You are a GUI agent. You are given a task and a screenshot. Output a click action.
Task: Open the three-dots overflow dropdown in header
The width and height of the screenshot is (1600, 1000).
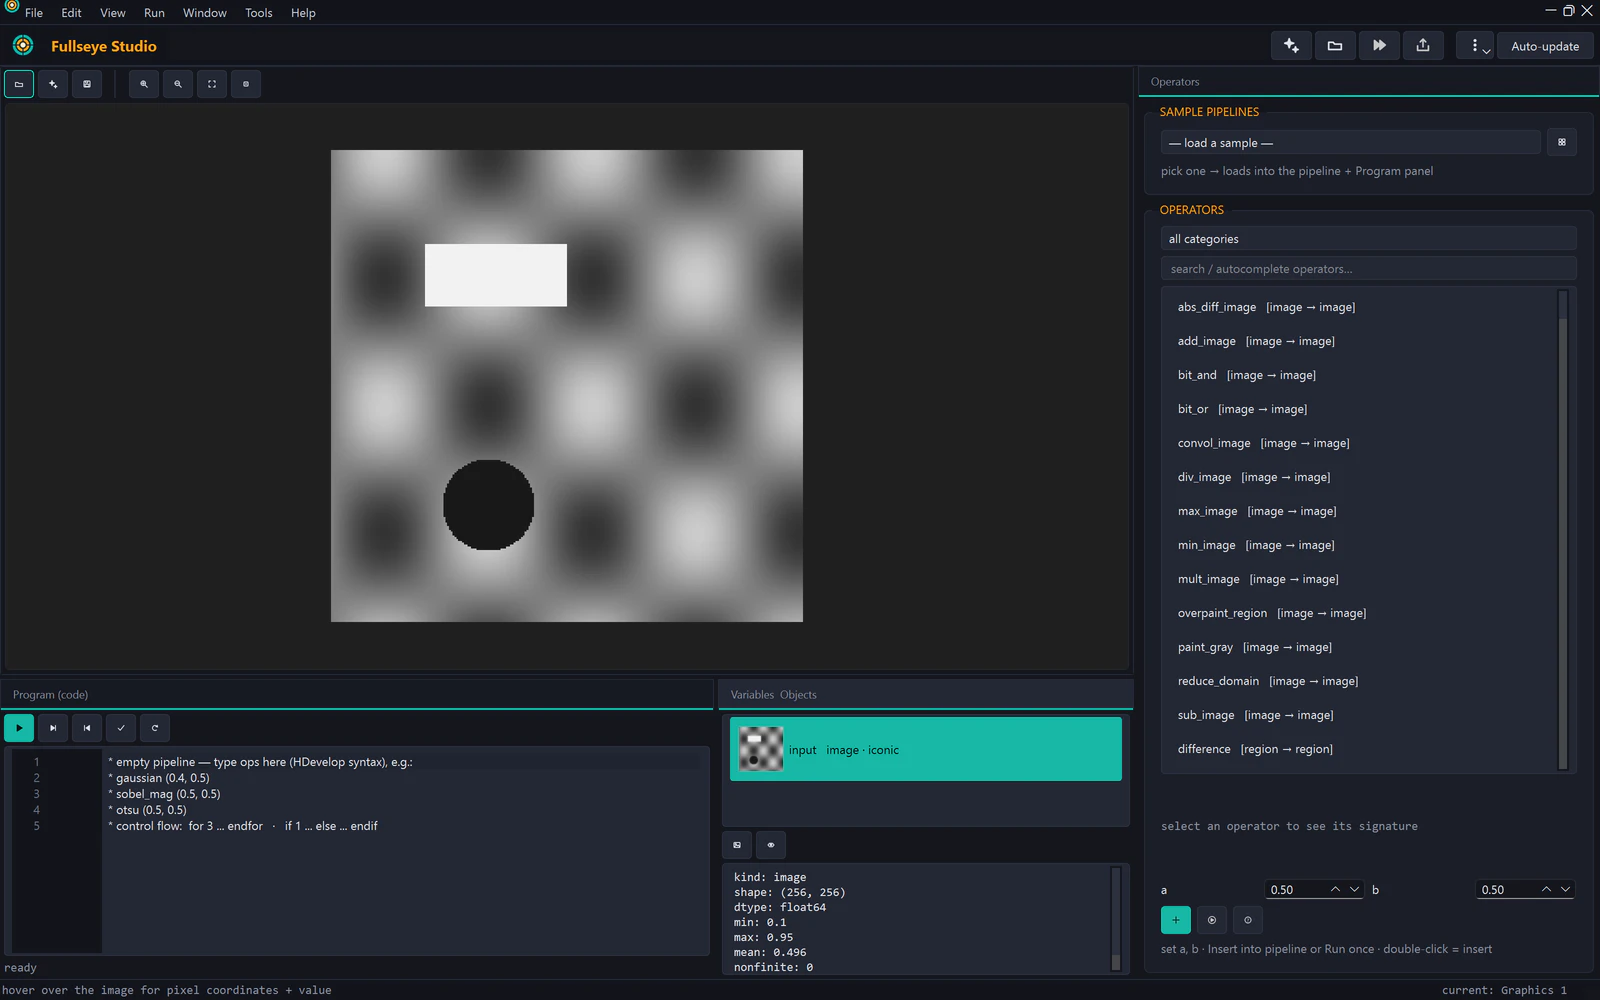[x=1476, y=46]
